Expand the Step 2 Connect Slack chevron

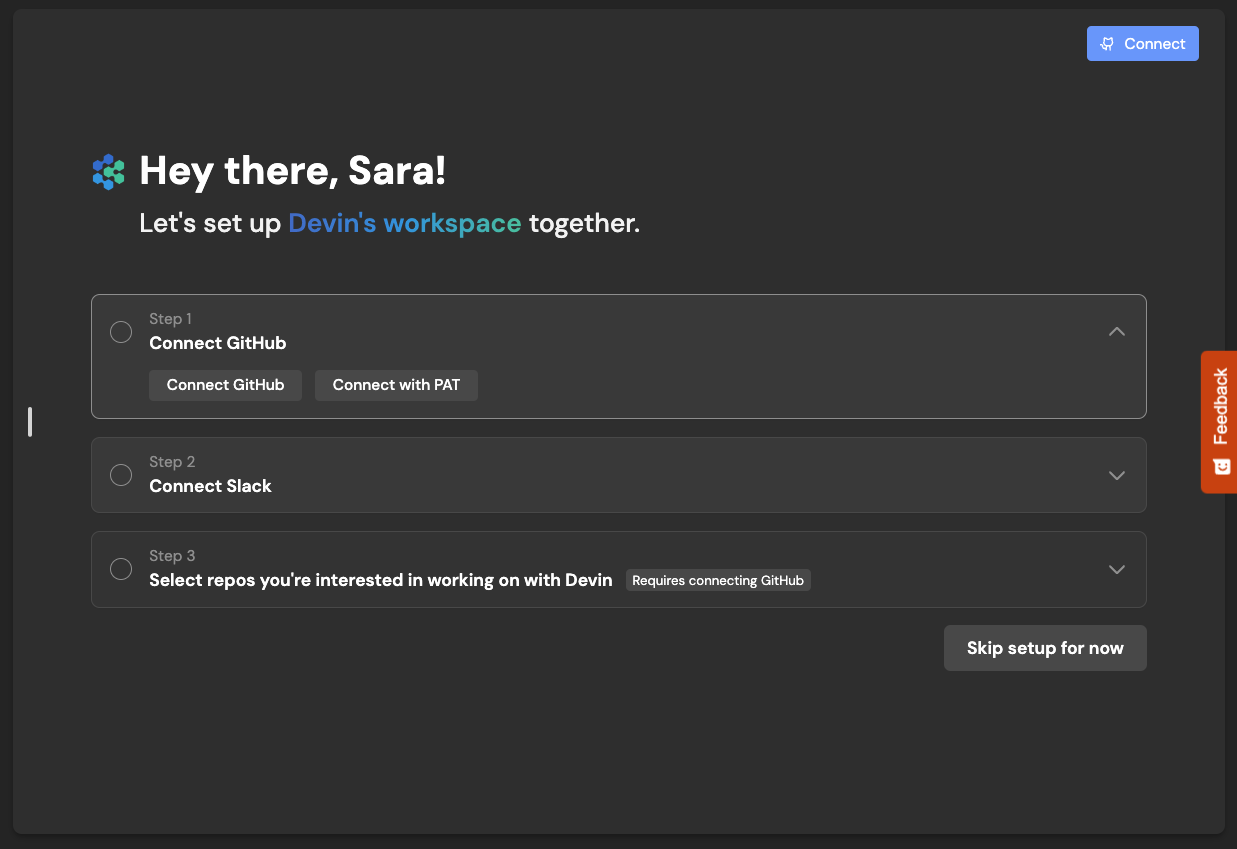click(1117, 475)
